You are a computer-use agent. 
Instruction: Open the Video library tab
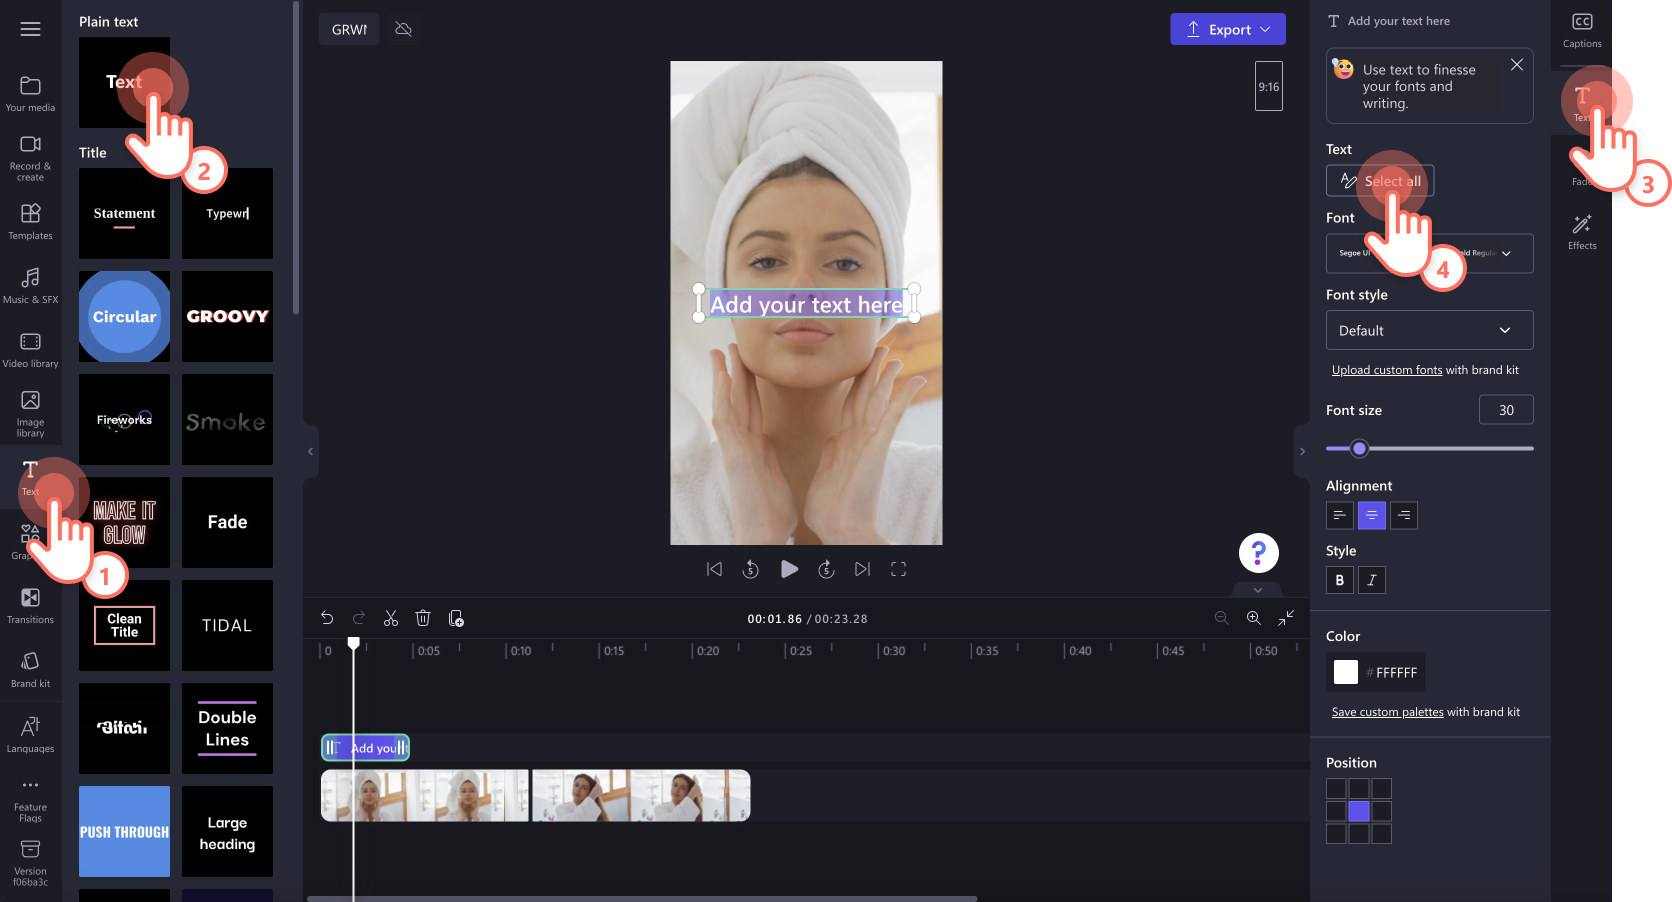click(x=30, y=350)
